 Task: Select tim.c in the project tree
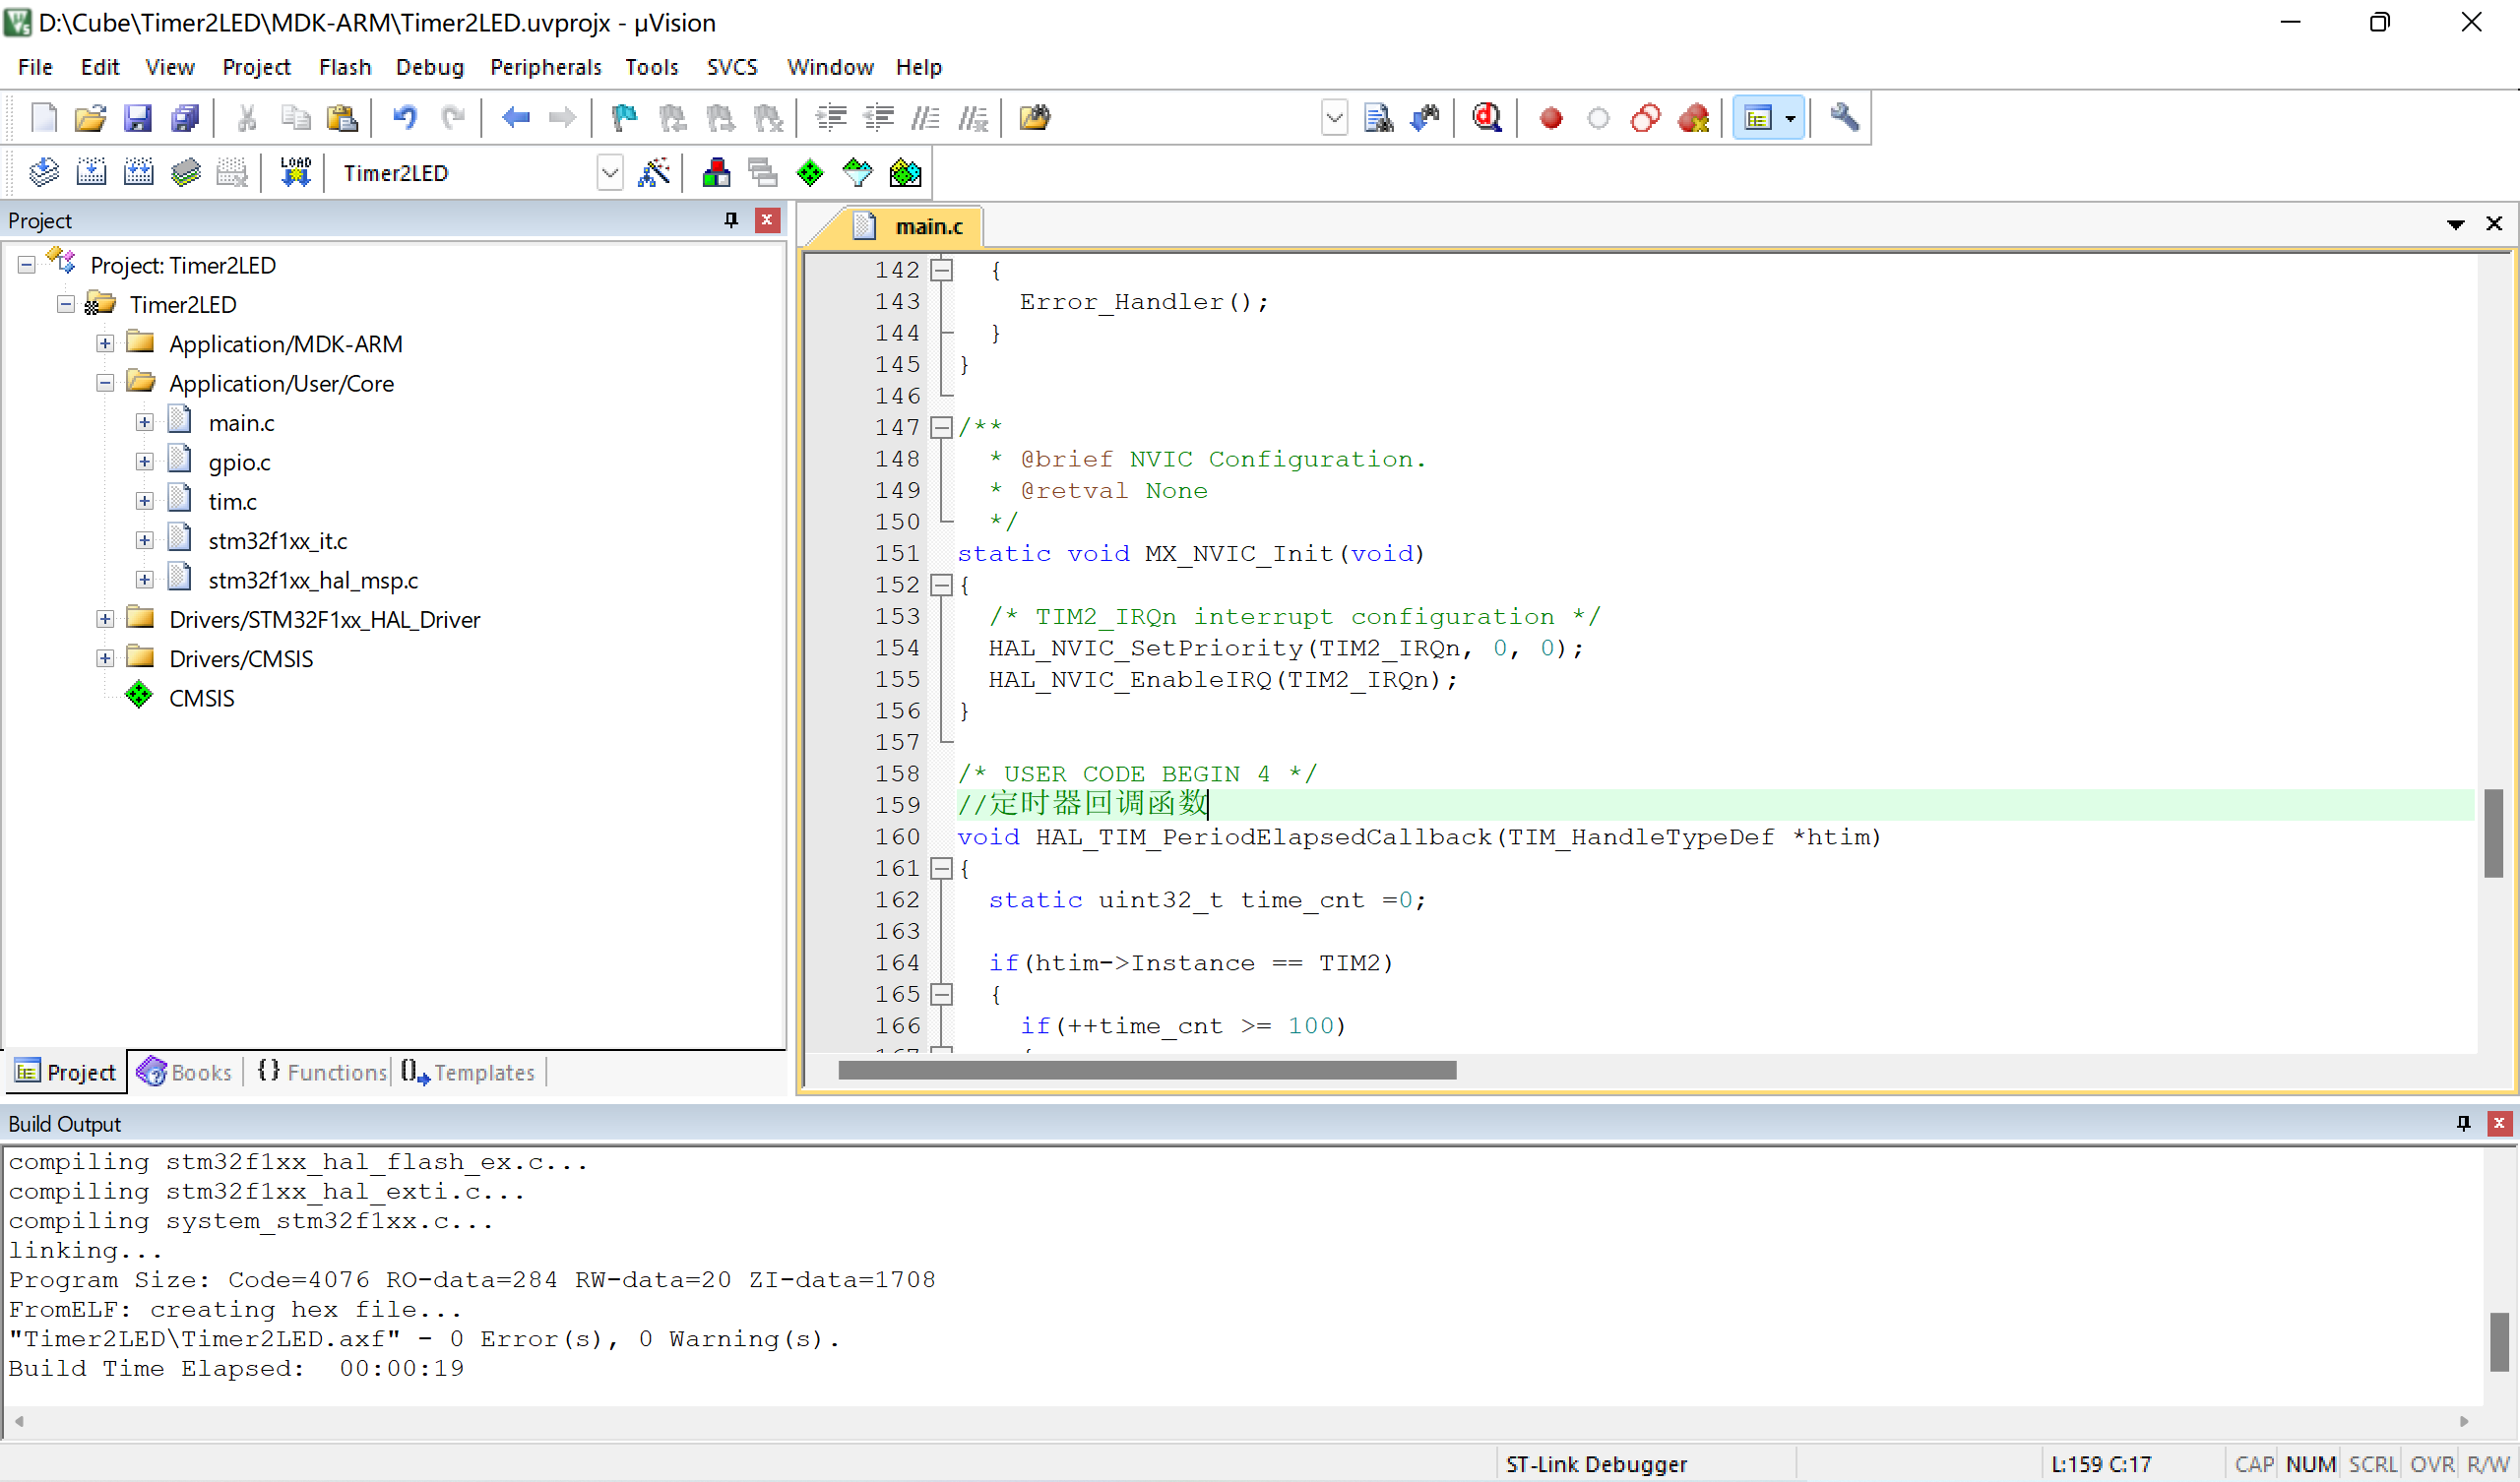tap(232, 501)
